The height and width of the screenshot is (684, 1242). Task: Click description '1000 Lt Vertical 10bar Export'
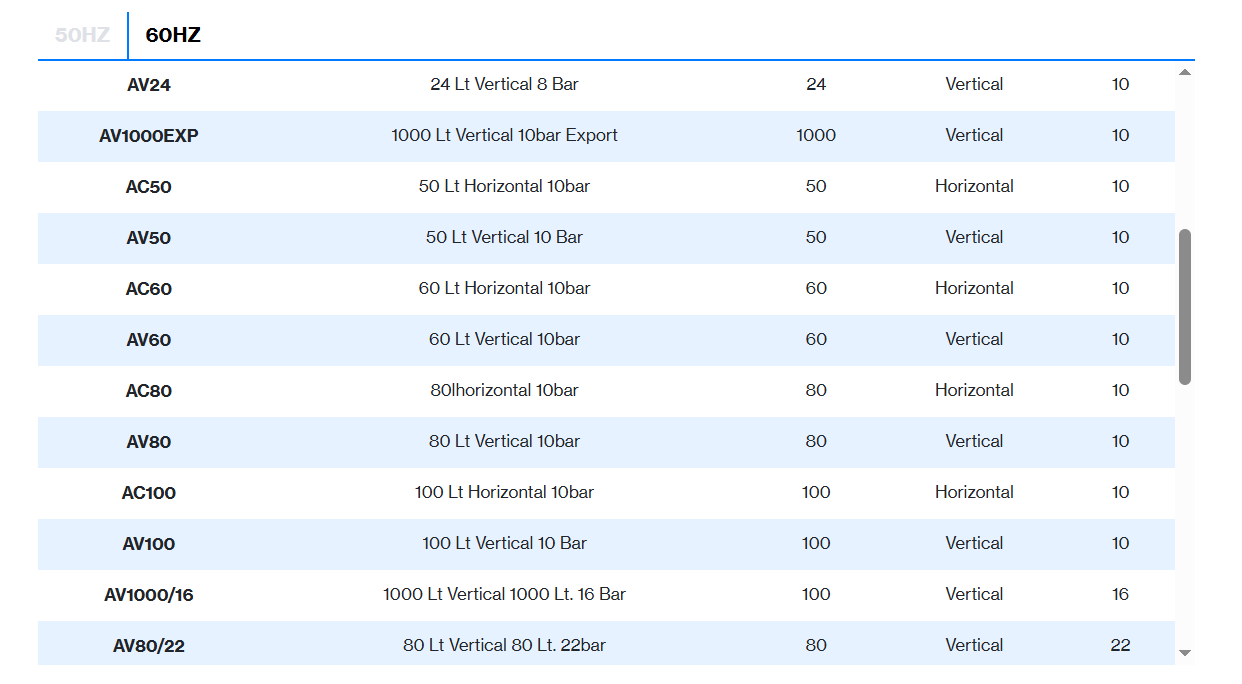click(x=504, y=135)
